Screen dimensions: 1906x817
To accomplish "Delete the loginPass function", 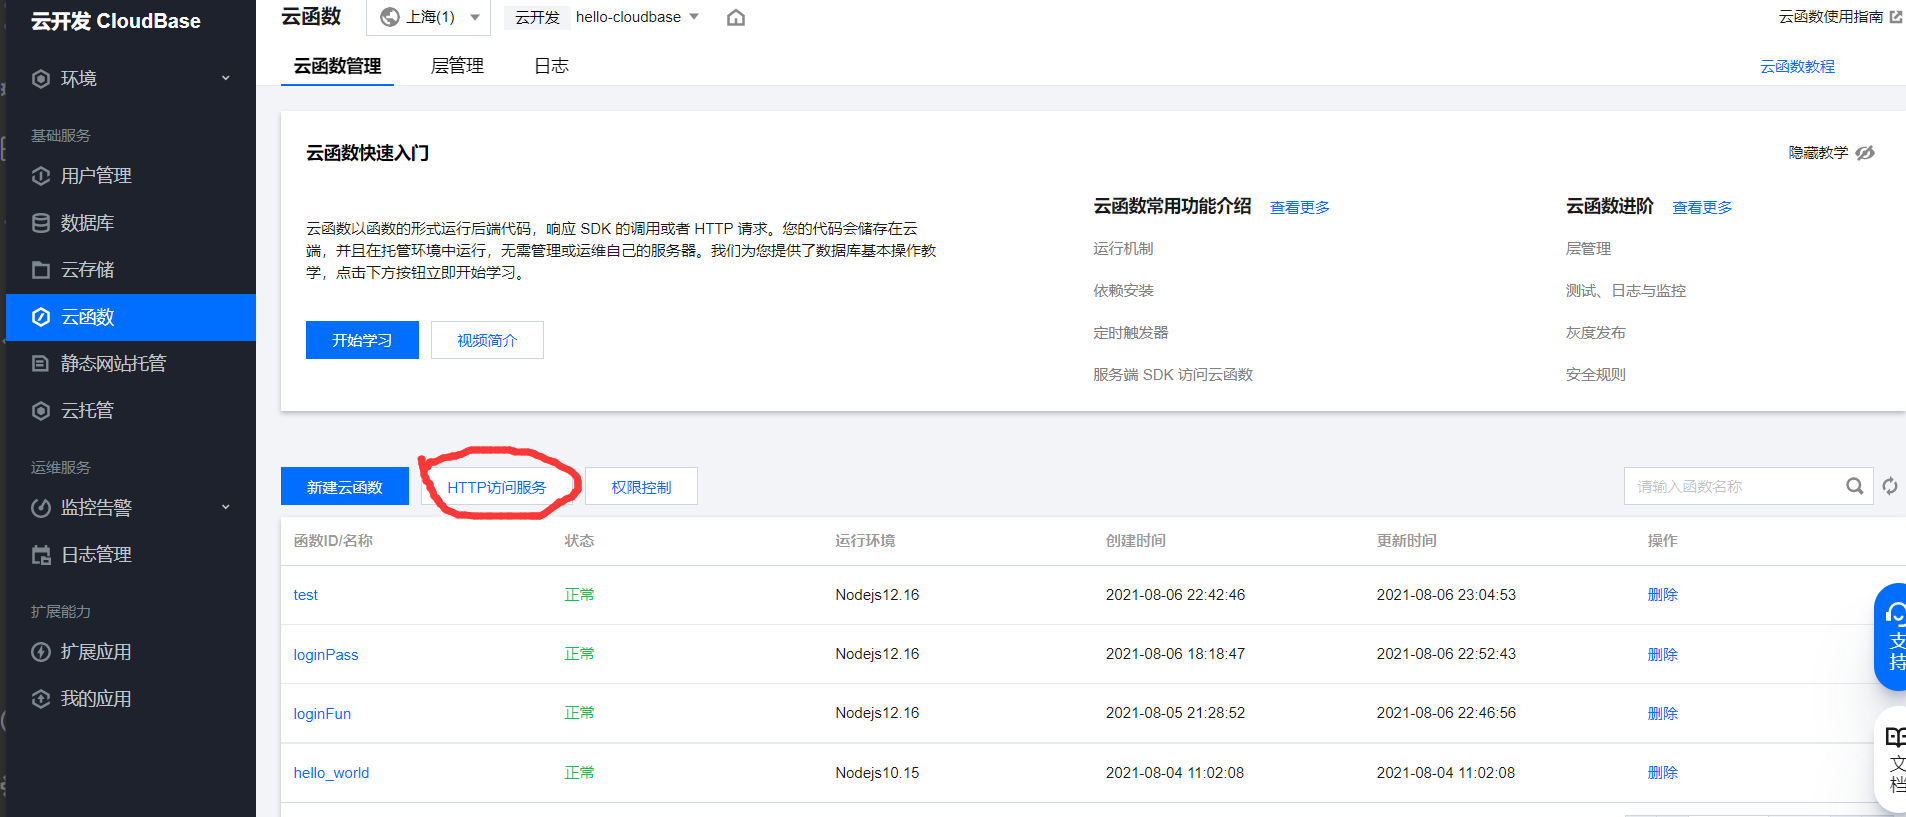I will (1662, 655).
